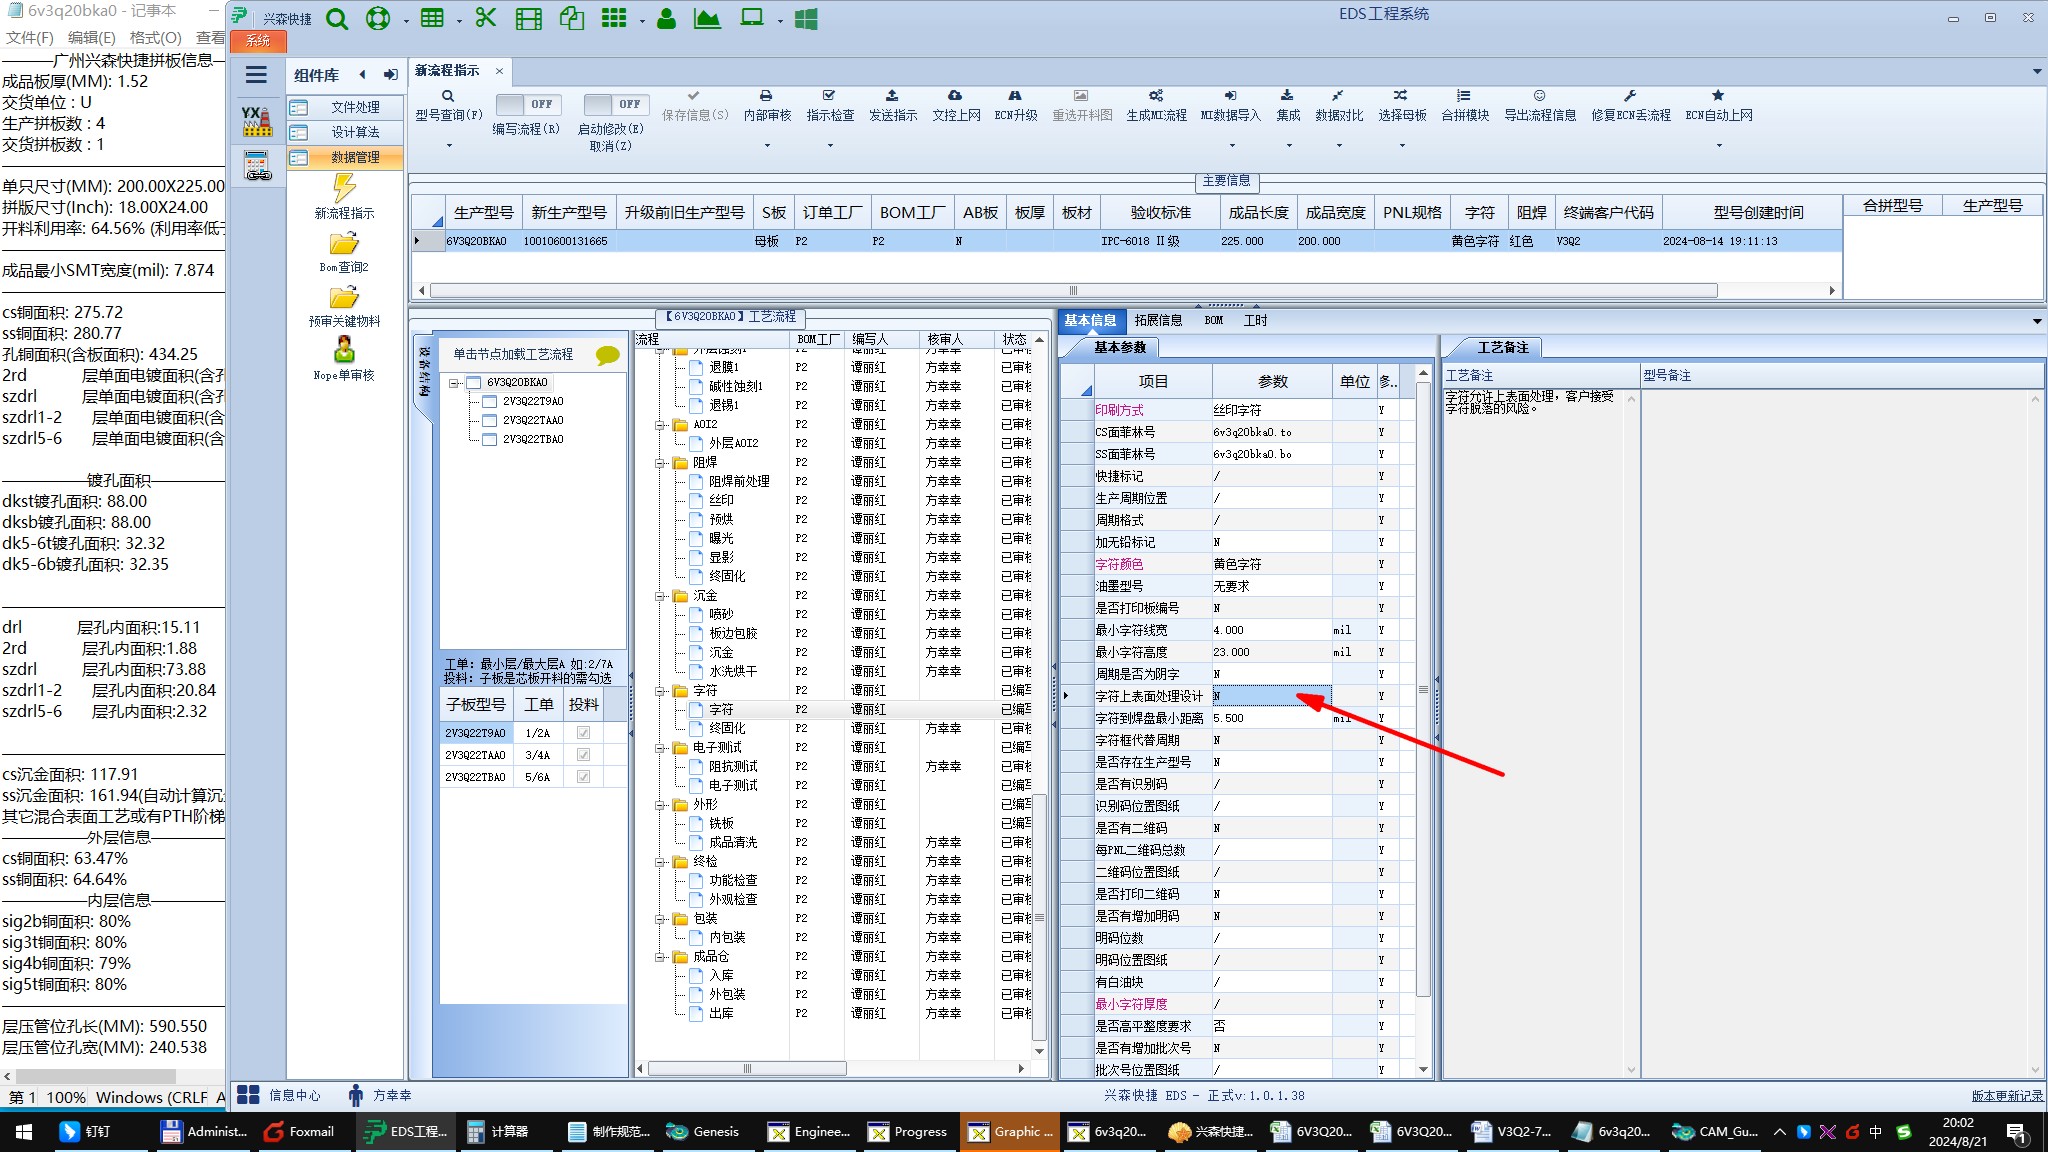Screen dimensions: 2048x1152
Task: Click the green area chart icon
Action: (x=707, y=19)
